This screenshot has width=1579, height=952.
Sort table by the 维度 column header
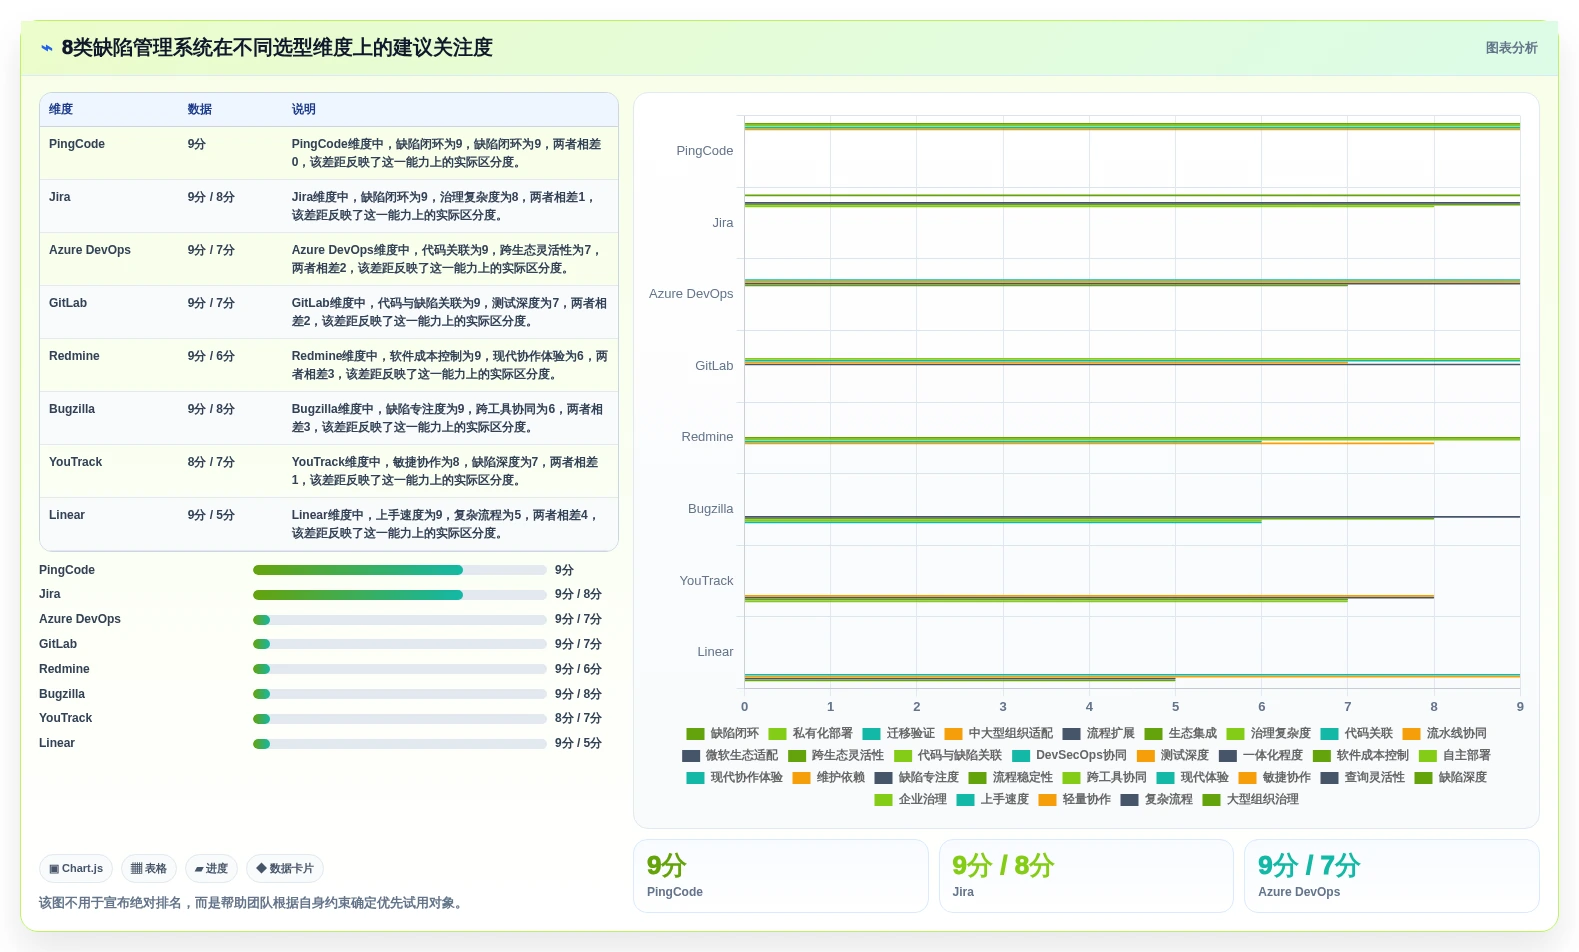[x=61, y=110]
